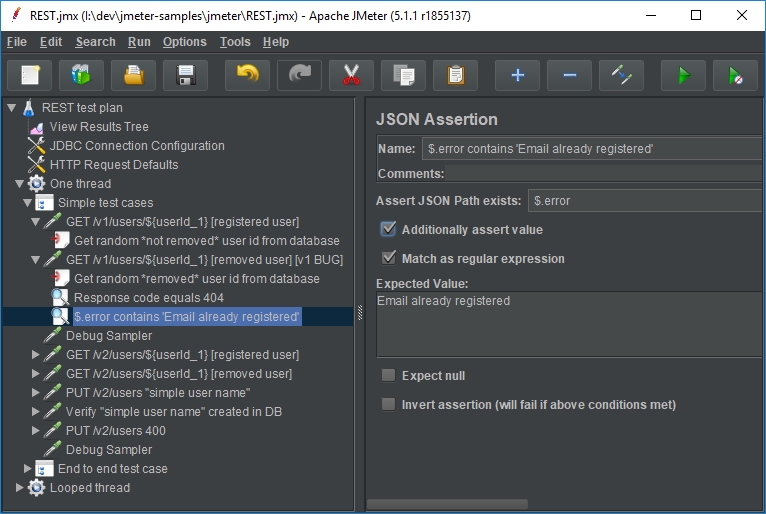Click the Undo arrow icon

tap(247, 76)
